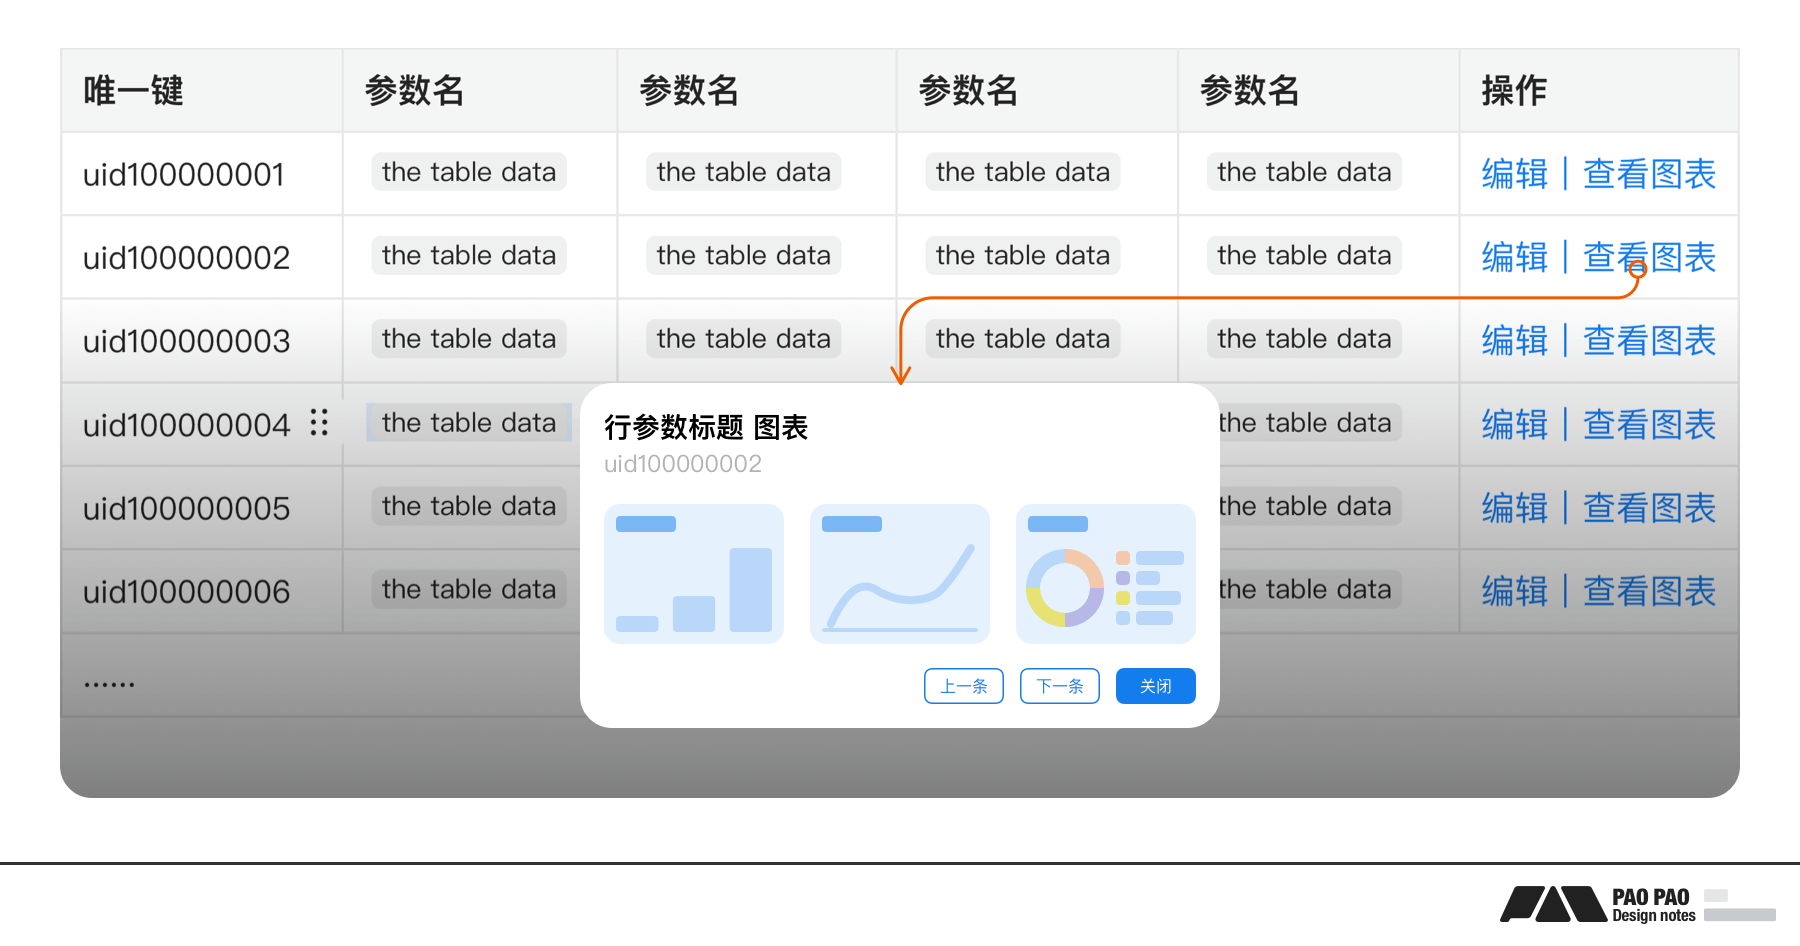Click the 操作 column header

[x=1514, y=91]
